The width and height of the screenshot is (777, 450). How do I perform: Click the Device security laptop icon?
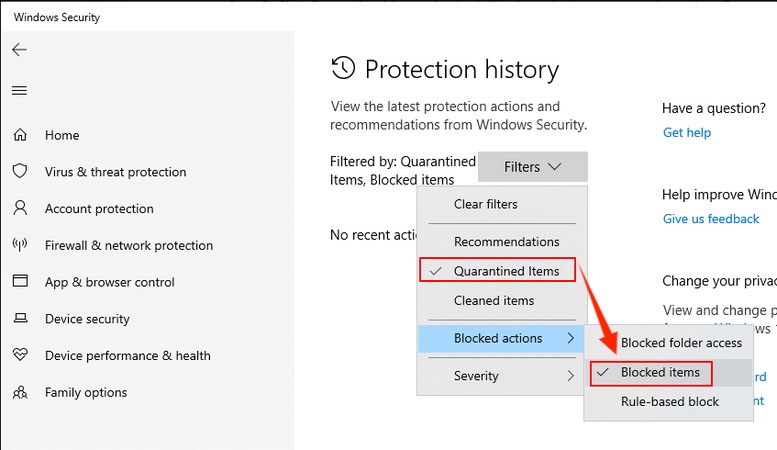pyautogui.click(x=20, y=319)
